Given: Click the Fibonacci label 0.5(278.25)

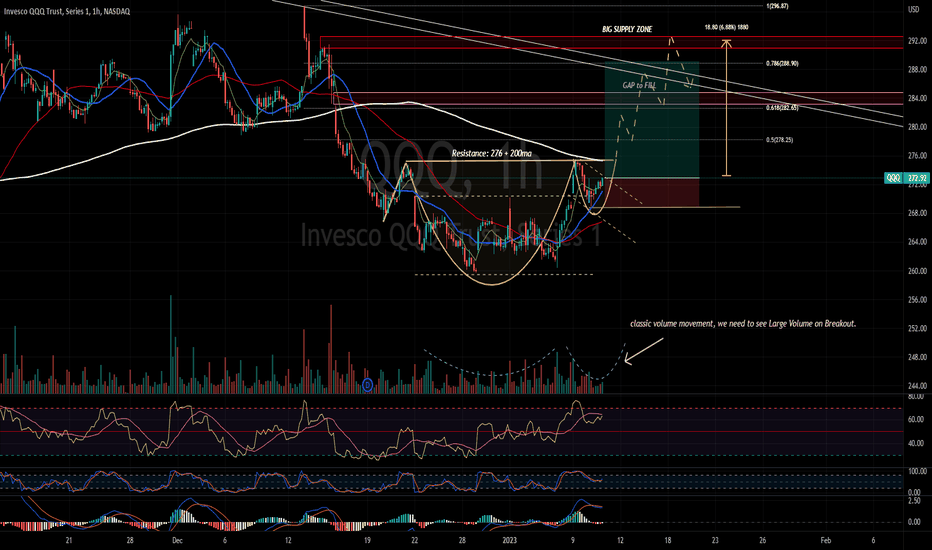Looking at the screenshot, I should coord(779,140).
